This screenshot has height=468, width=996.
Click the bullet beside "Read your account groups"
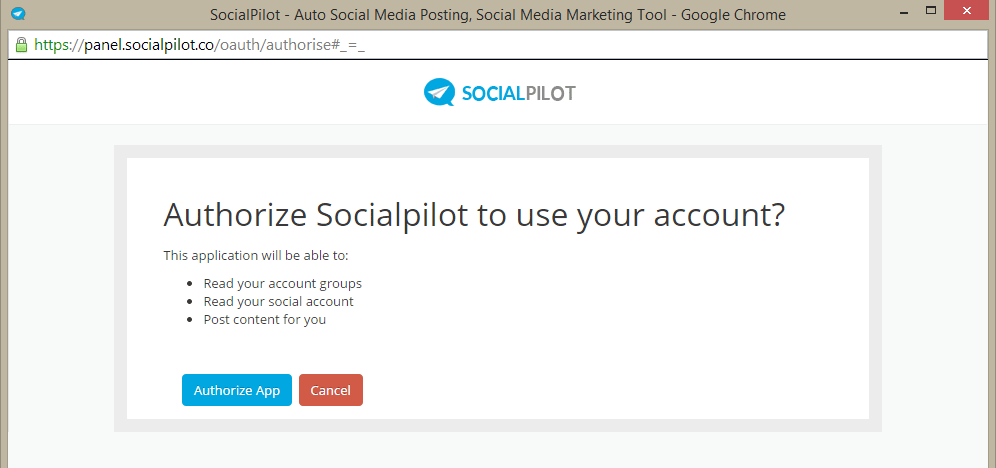click(189, 284)
